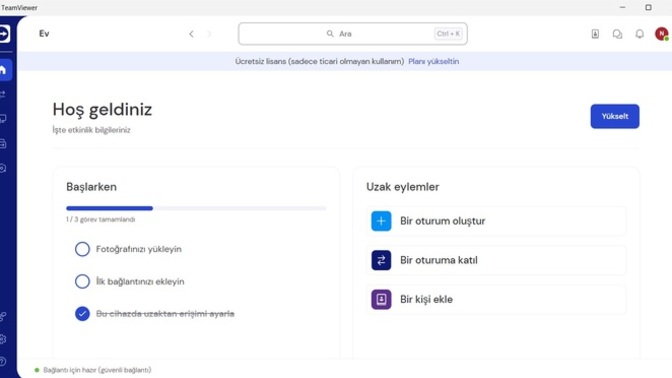The width and height of the screenshot is (672, 378).
Task: Open the user profile avatar
Action: 662,34
